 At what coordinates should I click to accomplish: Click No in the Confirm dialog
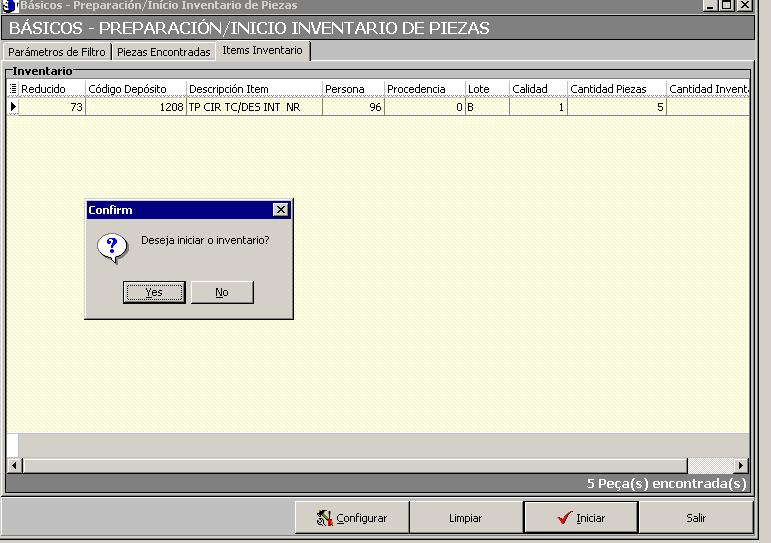pos(222,292)
